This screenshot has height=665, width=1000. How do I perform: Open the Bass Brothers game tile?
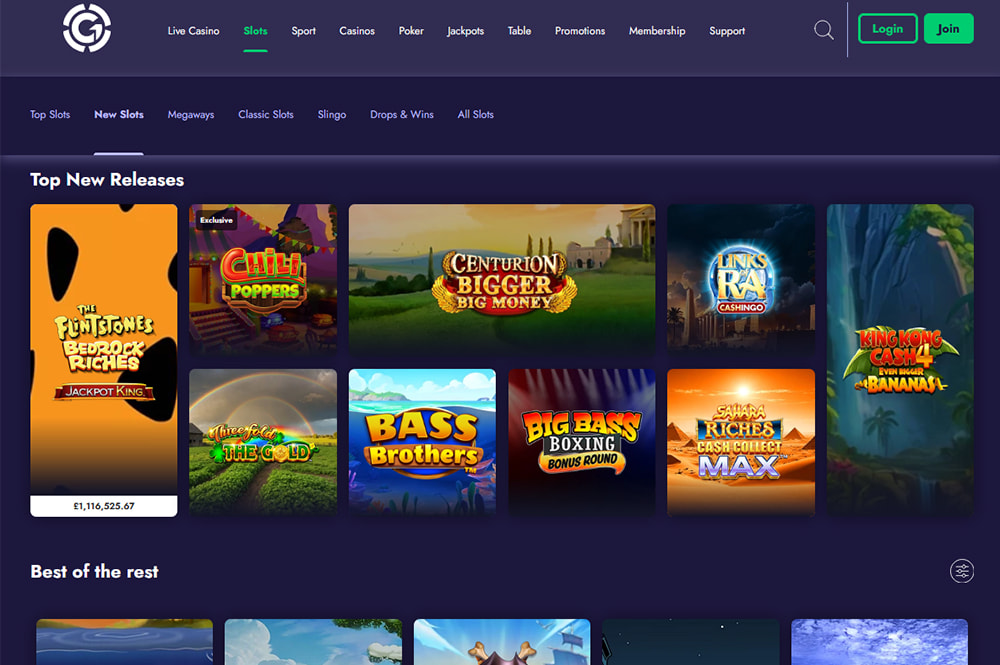click(x=422, y=442)
